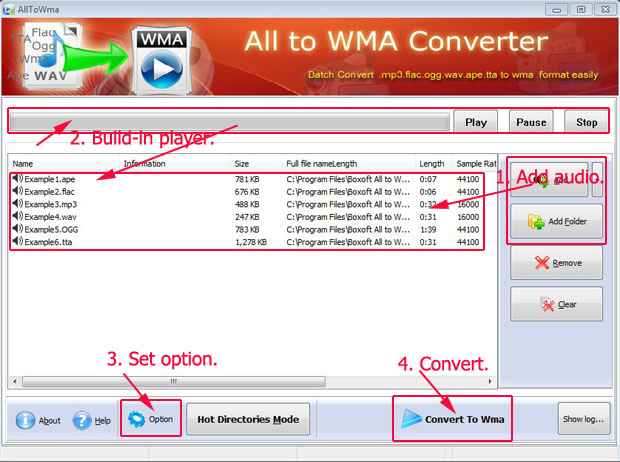Image resolution: width=620 pixels, height=462 pixels.
Task: Pause the built-in player
Action: 531,122
